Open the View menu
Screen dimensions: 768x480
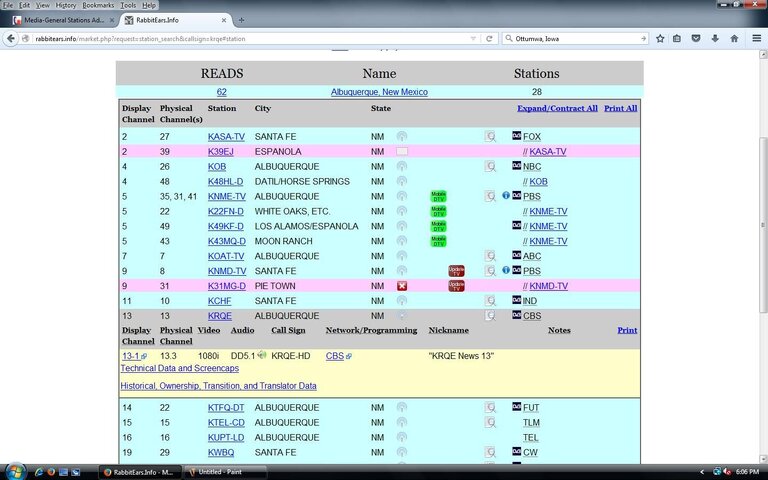43,5
